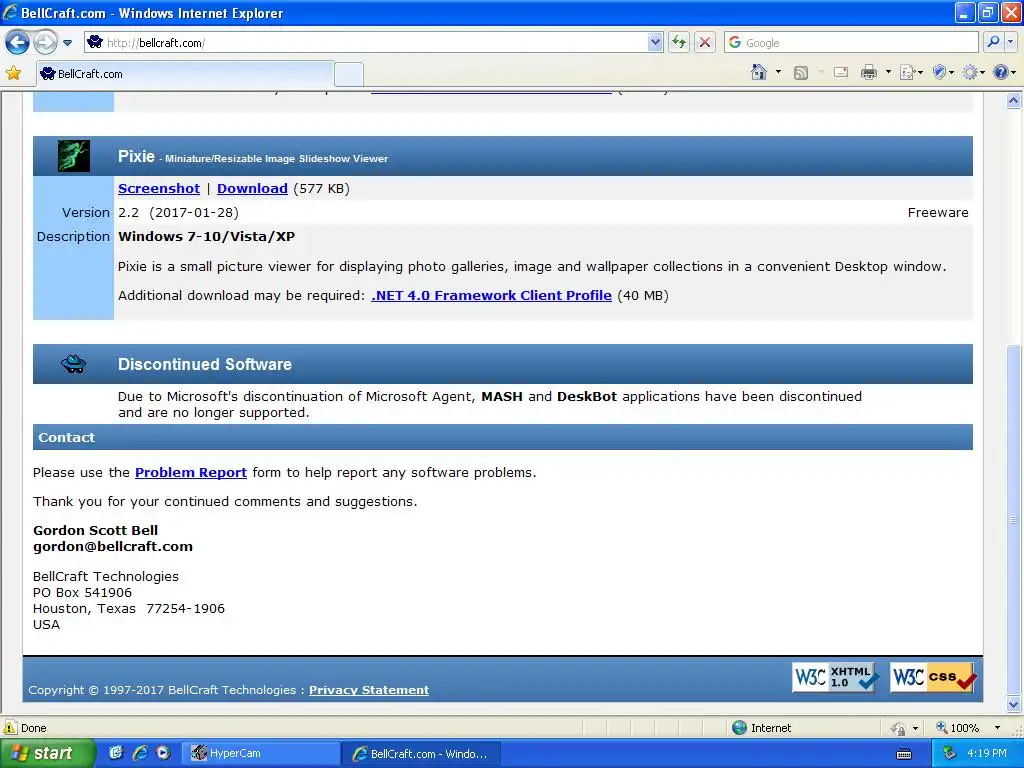The image size is (1024, 768).
Task: Click the Pixie Download link
Action: (252, 189)
